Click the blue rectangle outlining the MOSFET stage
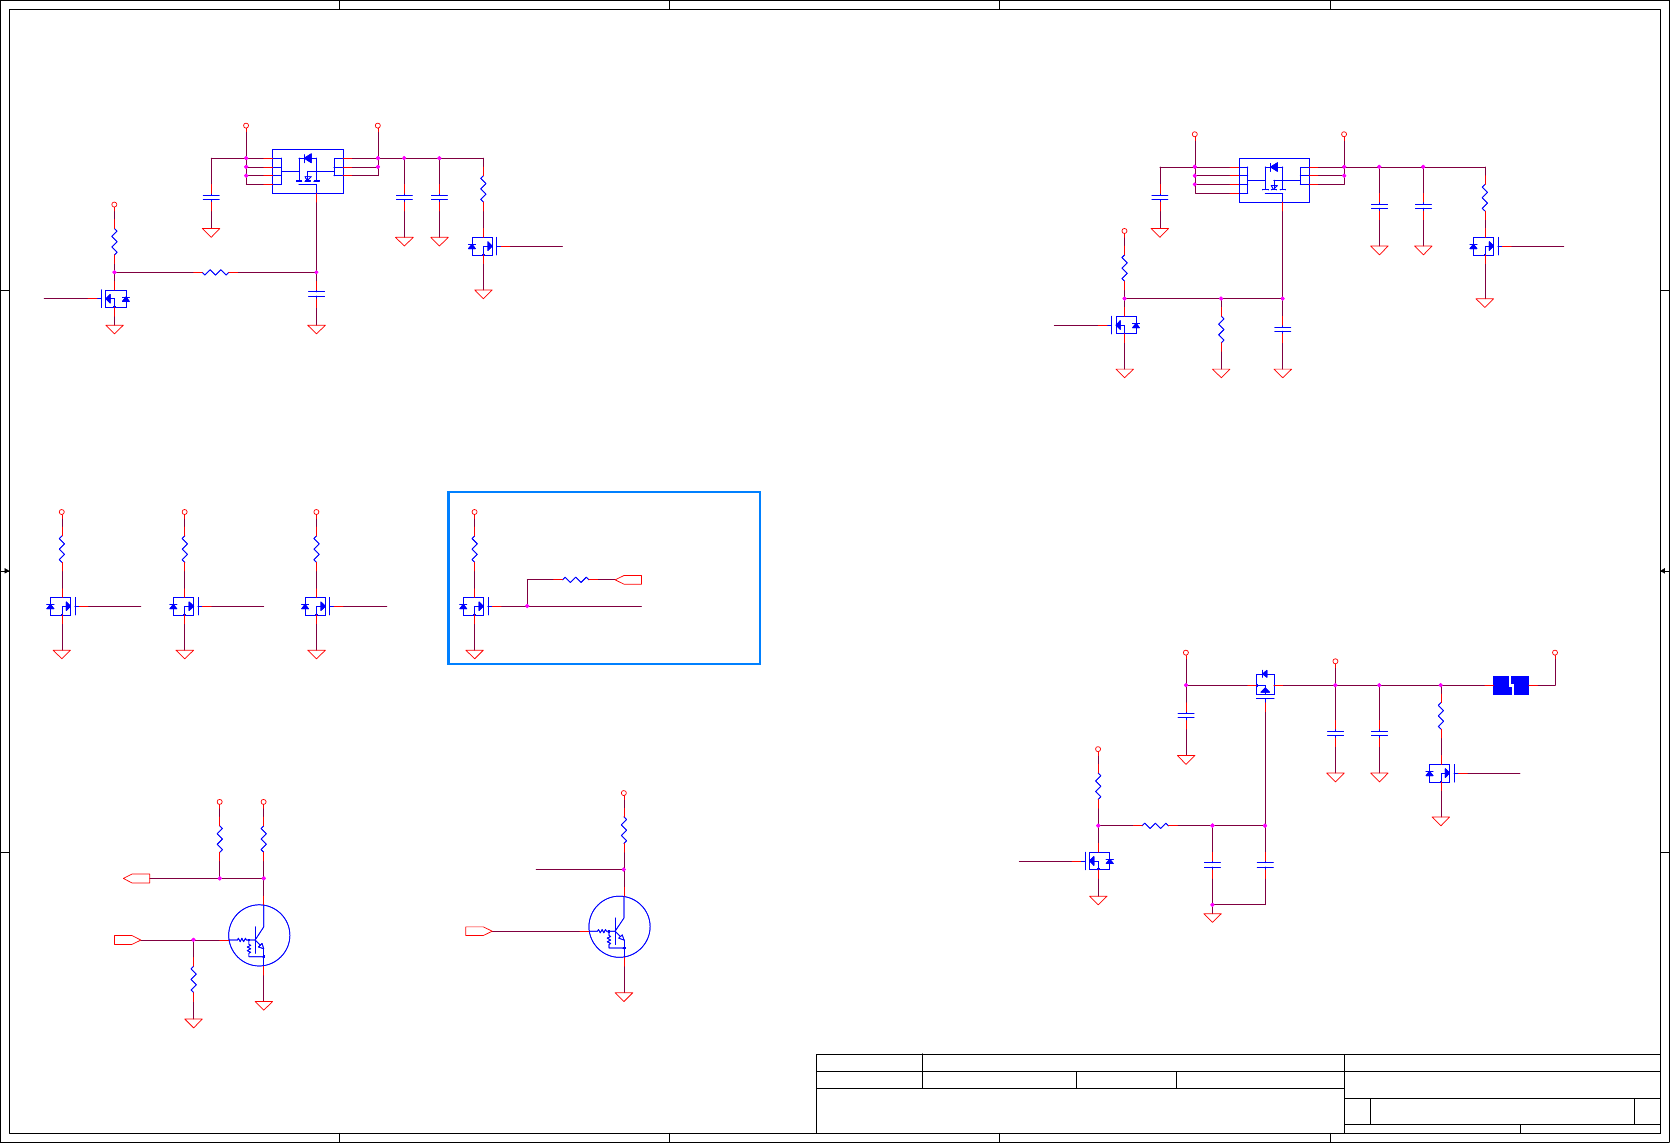 click(x=604, y=578)
